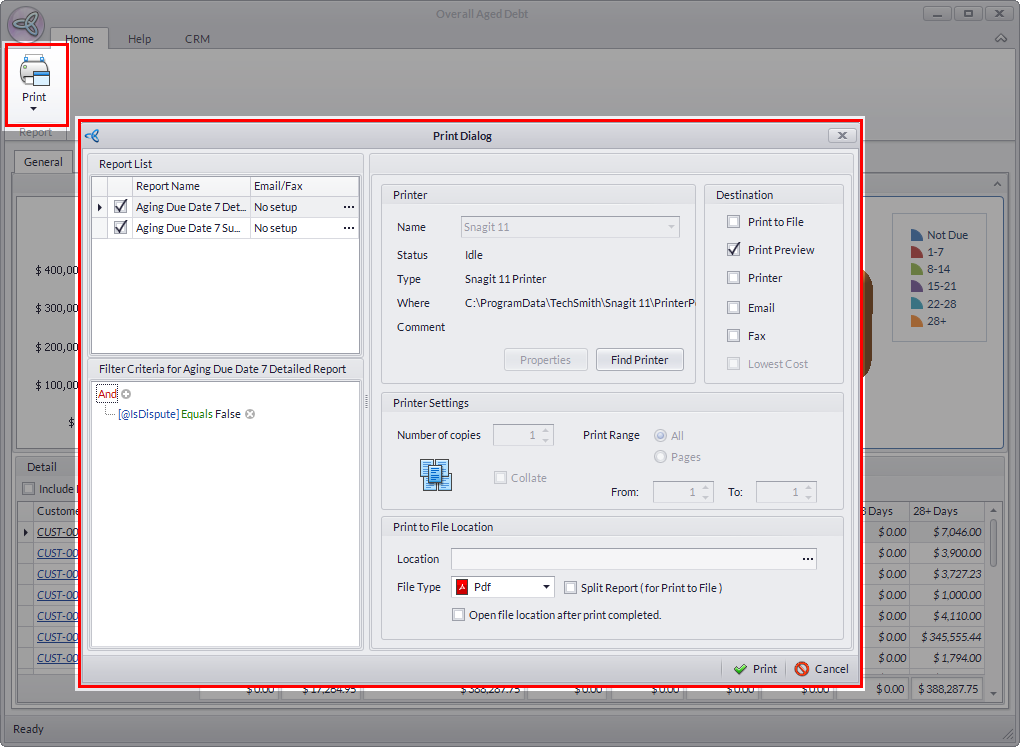Add a filter condition with plus icon

click(126, 394)
